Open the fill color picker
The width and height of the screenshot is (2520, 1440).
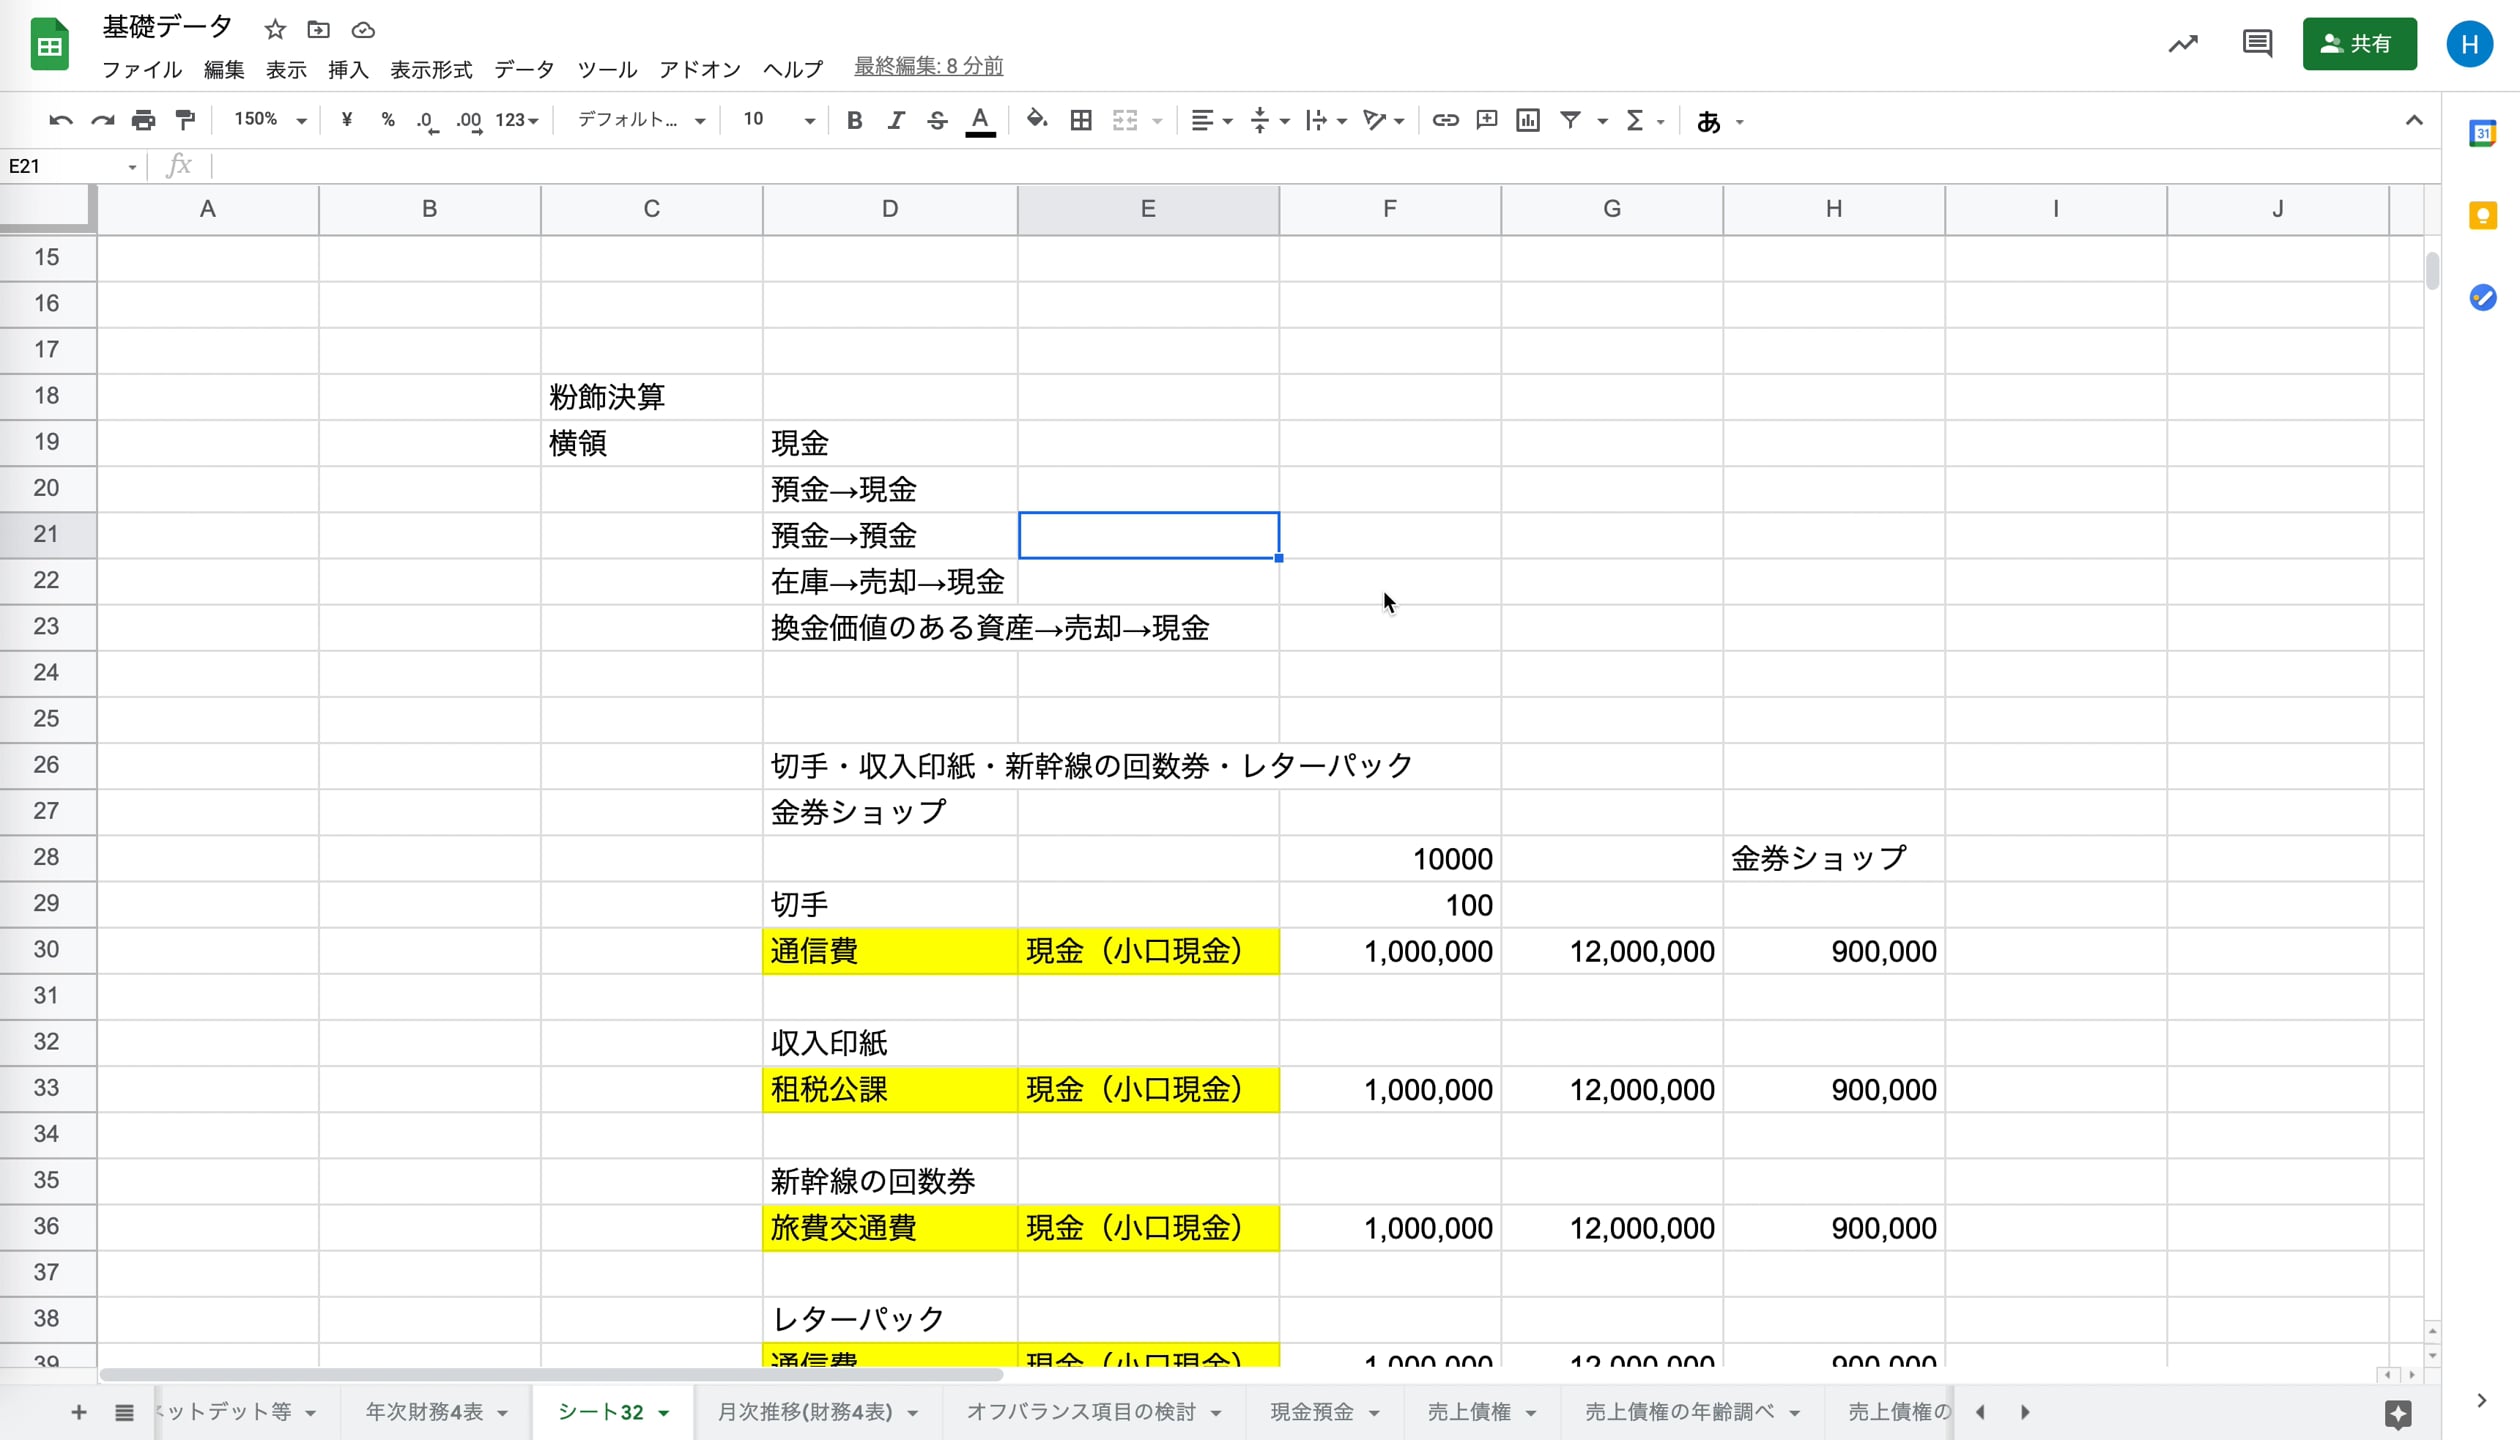point(1037,120)
